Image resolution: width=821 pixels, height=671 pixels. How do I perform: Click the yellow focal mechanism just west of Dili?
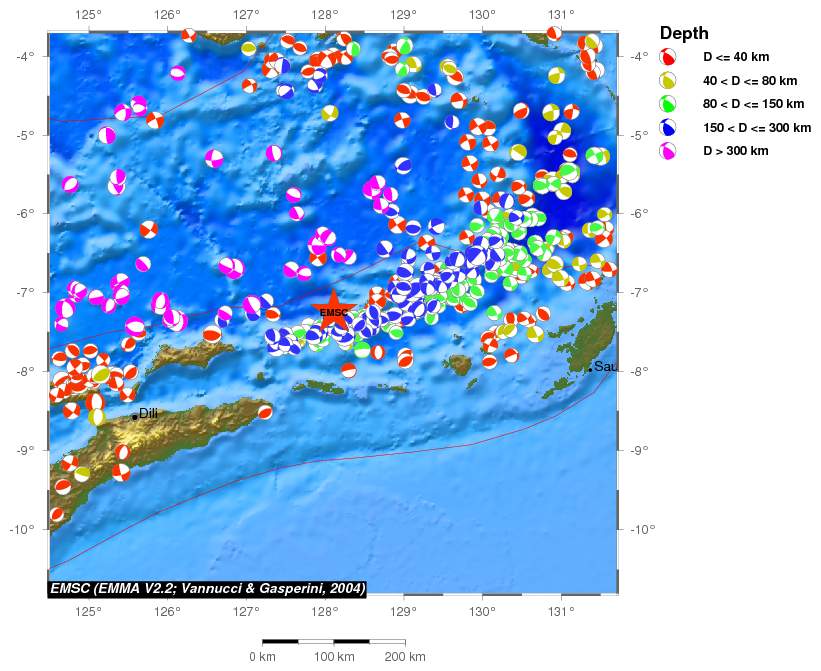tap(96, 416)
